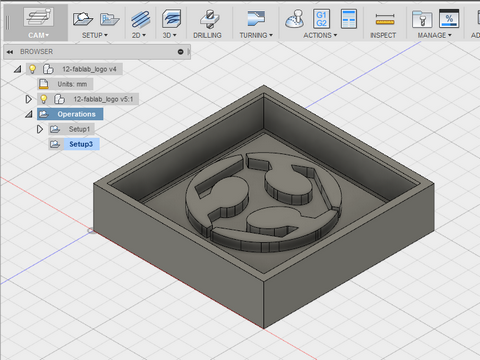Collapse the 12-fablab_logo v4 root node
Image resolution: width=480 pixels, height=360 pixels.
[18, 69]
